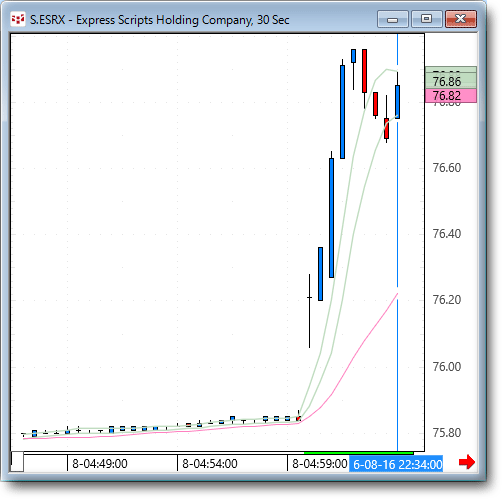This screenshot has width=504, height=499.
Task: Click the 76.60 price axis label
Action: pyautogui.click(x=447, y=168)
